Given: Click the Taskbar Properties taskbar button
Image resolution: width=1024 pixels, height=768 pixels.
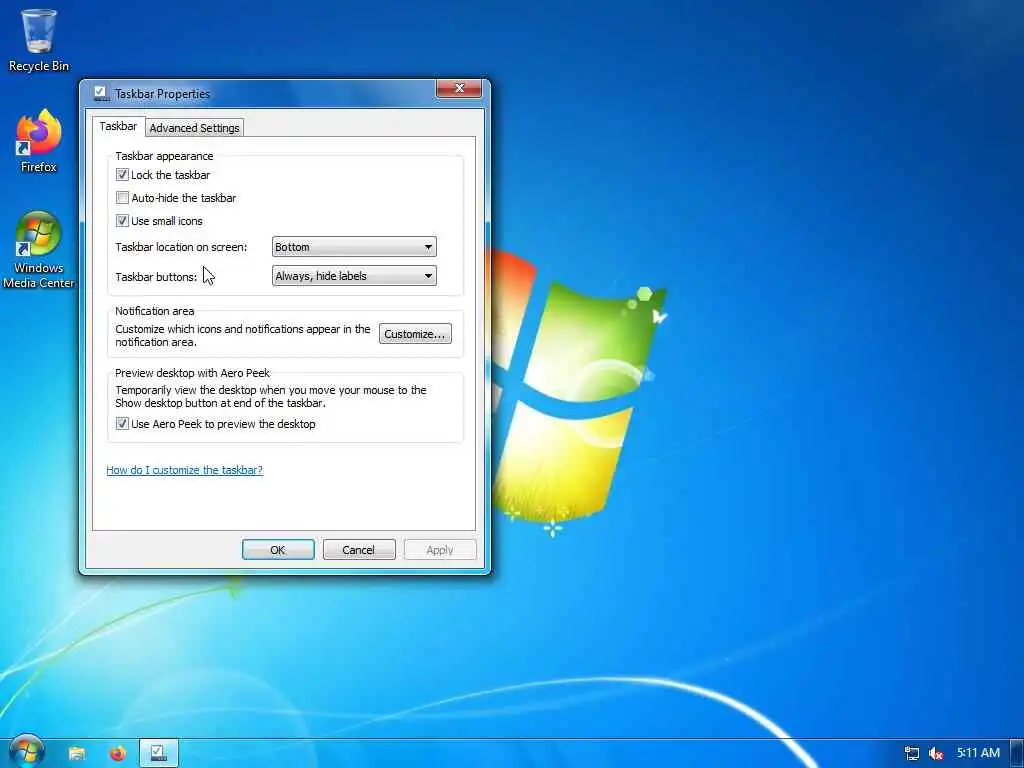Looking at the screenshot, I should coord(159,754).
